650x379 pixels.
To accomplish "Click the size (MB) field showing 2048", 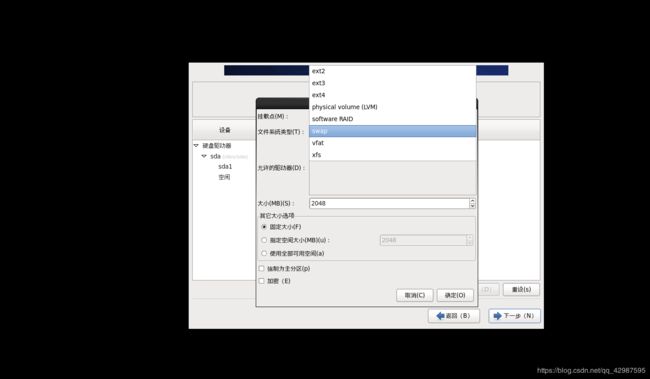I will point(389,204).
